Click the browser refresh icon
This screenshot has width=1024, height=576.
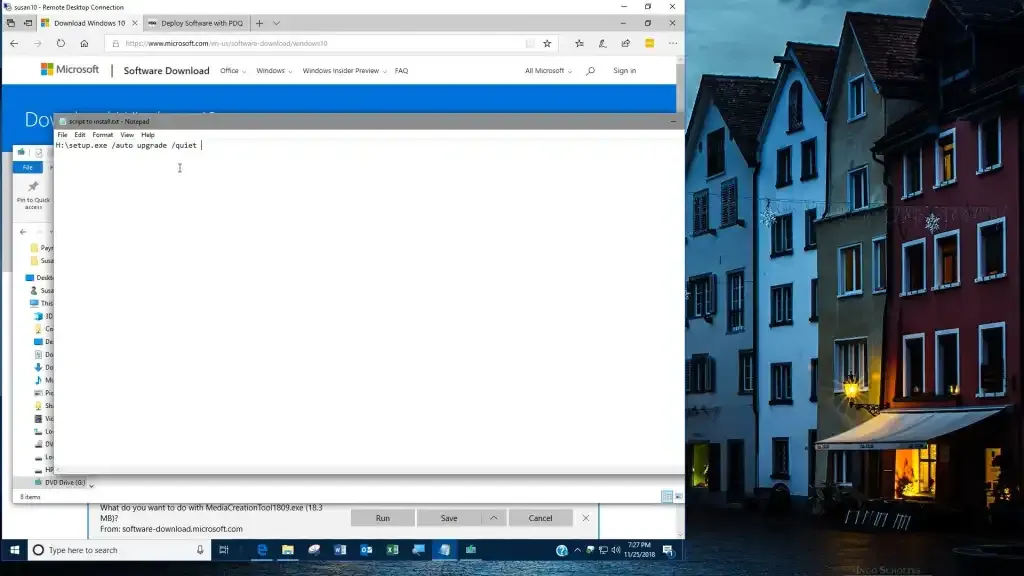coord(61,43)
